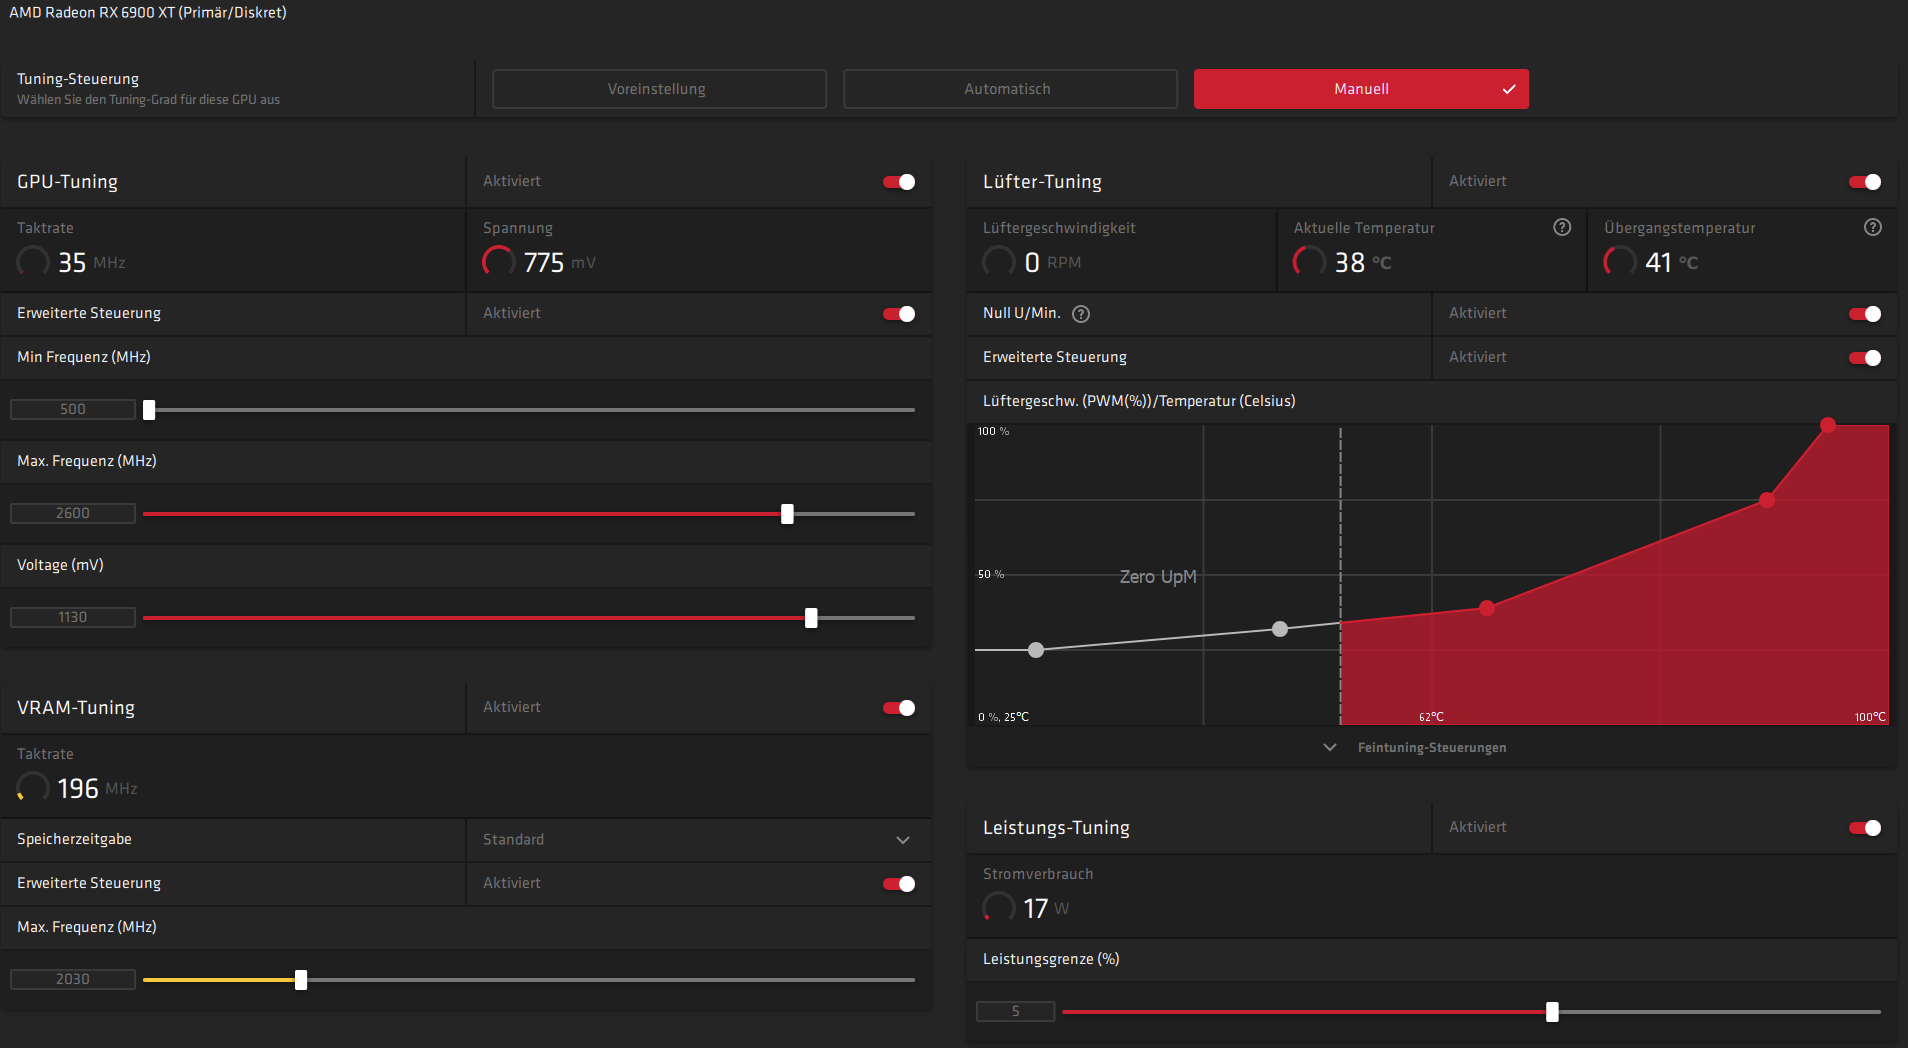Screen dimensions: 1908x1048
Task: Open help for Übergangstemperatur
Action: (1873, 227)
